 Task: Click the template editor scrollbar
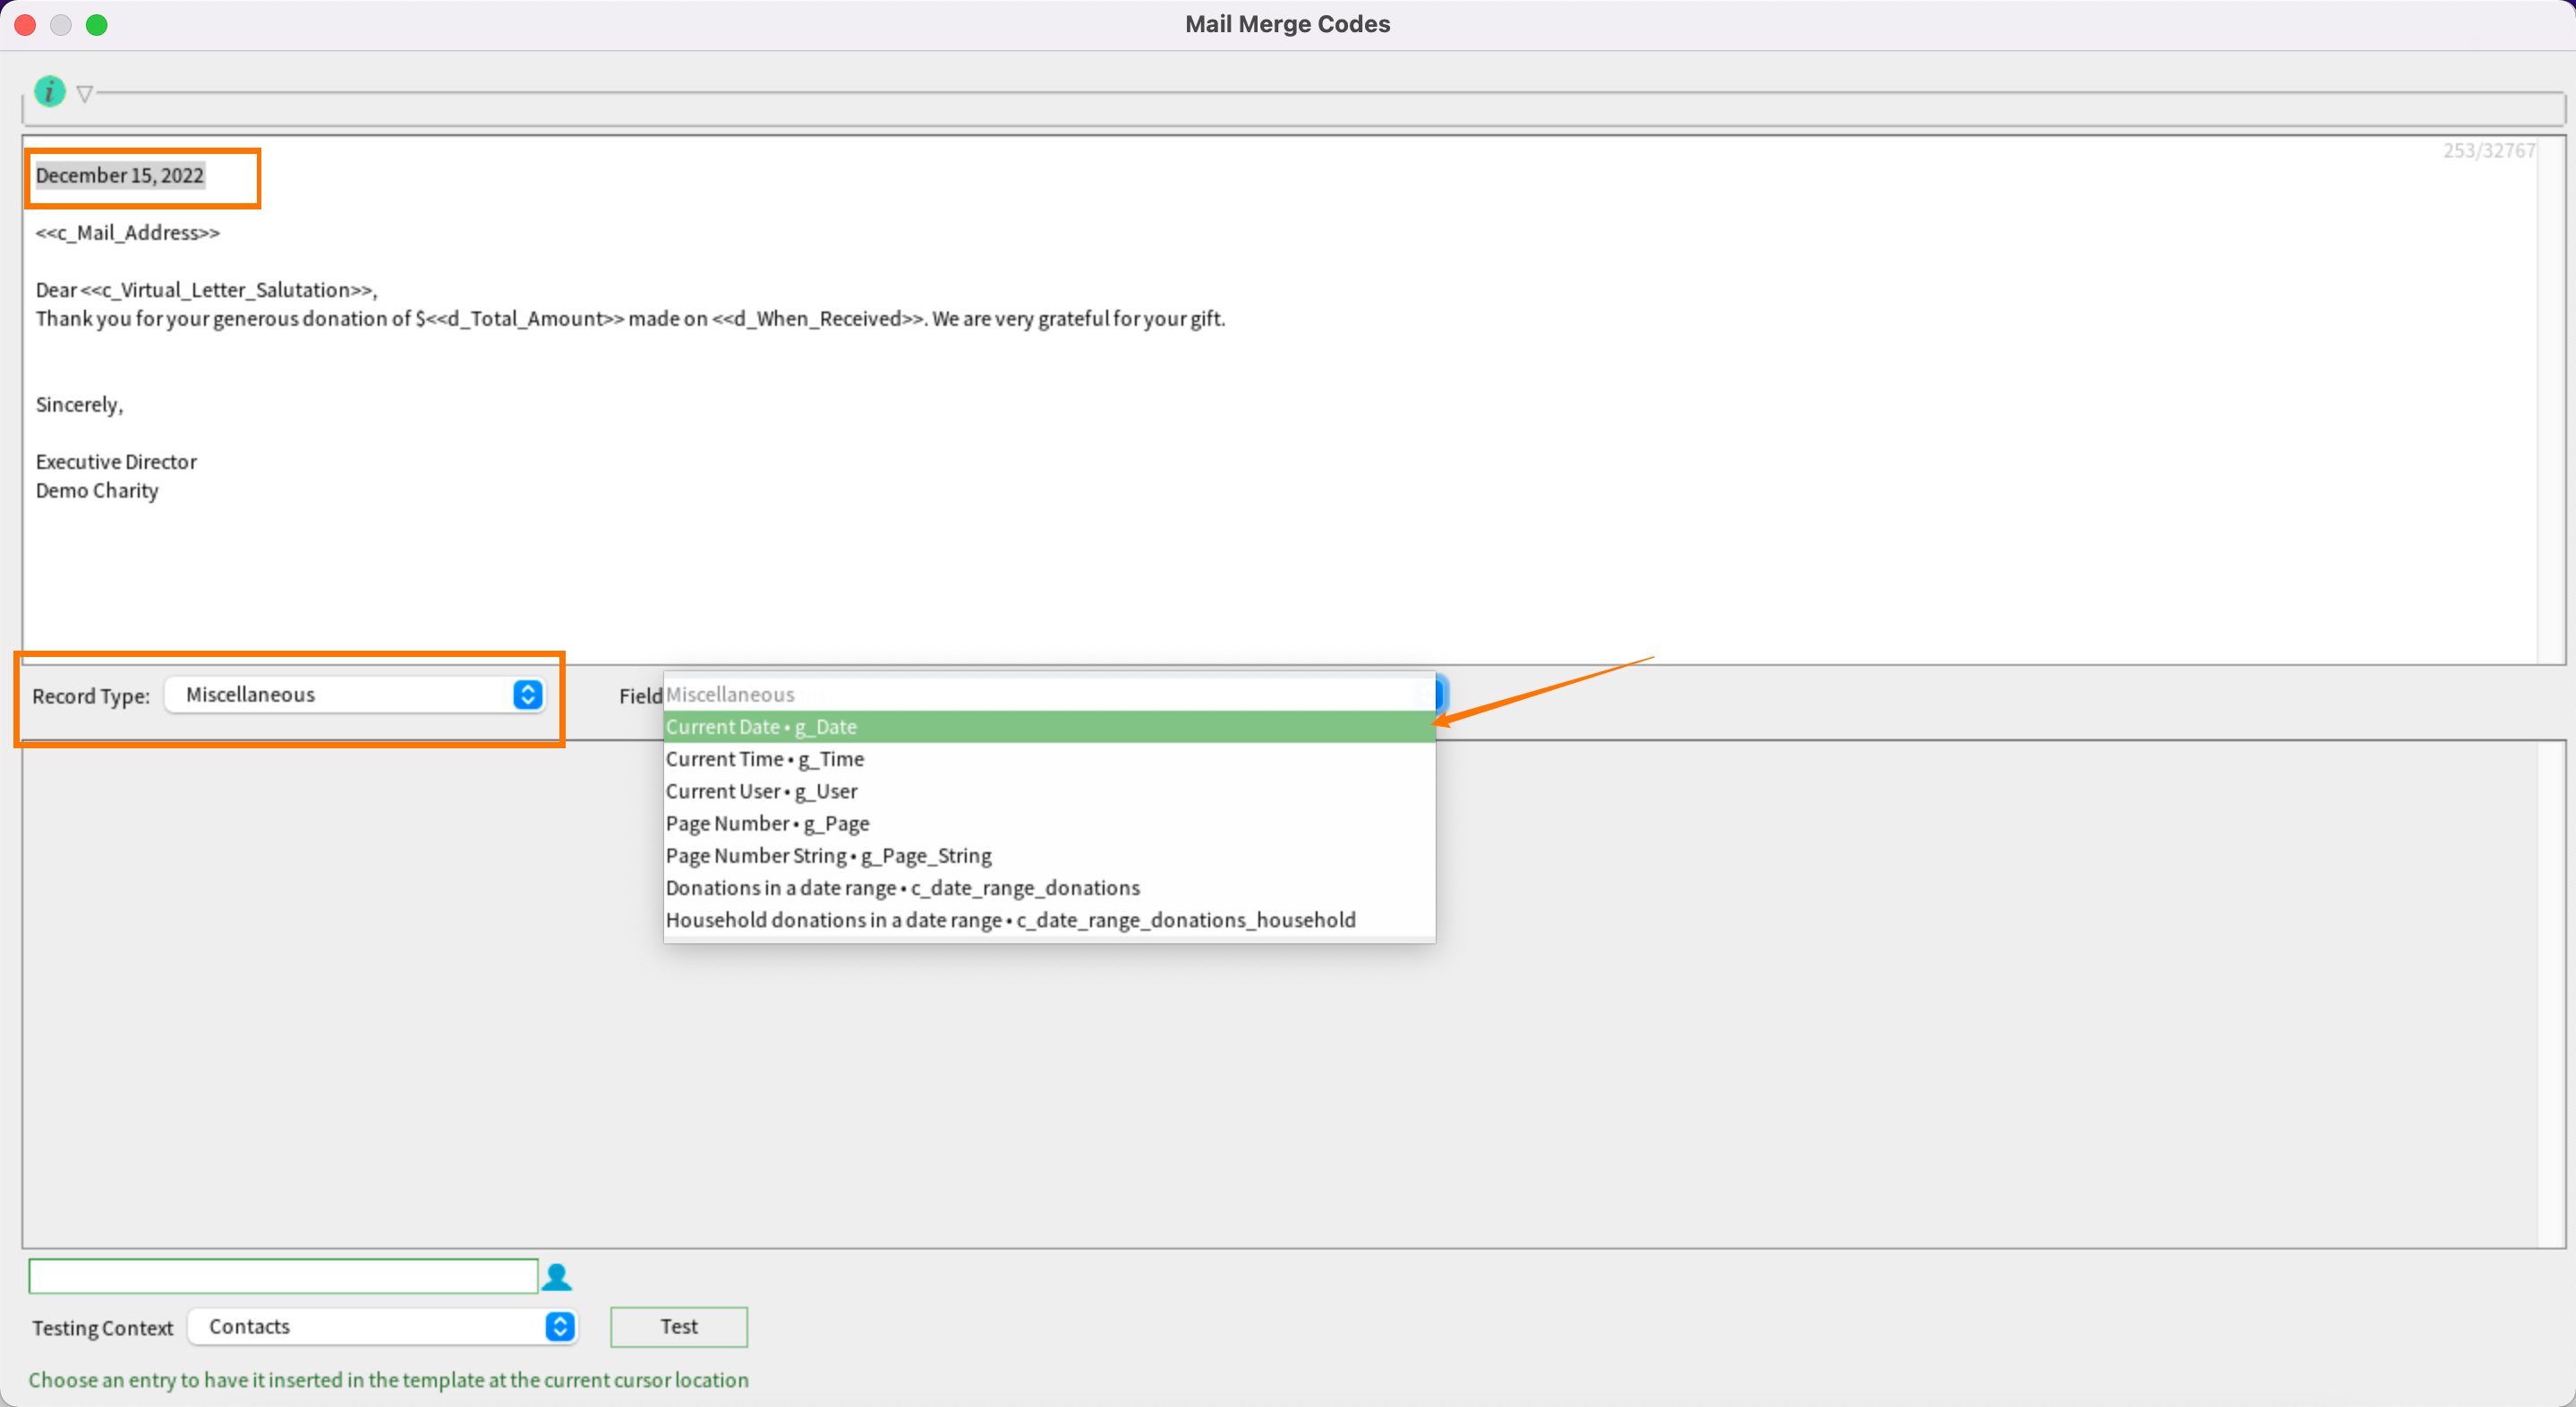pos(2550,400)
